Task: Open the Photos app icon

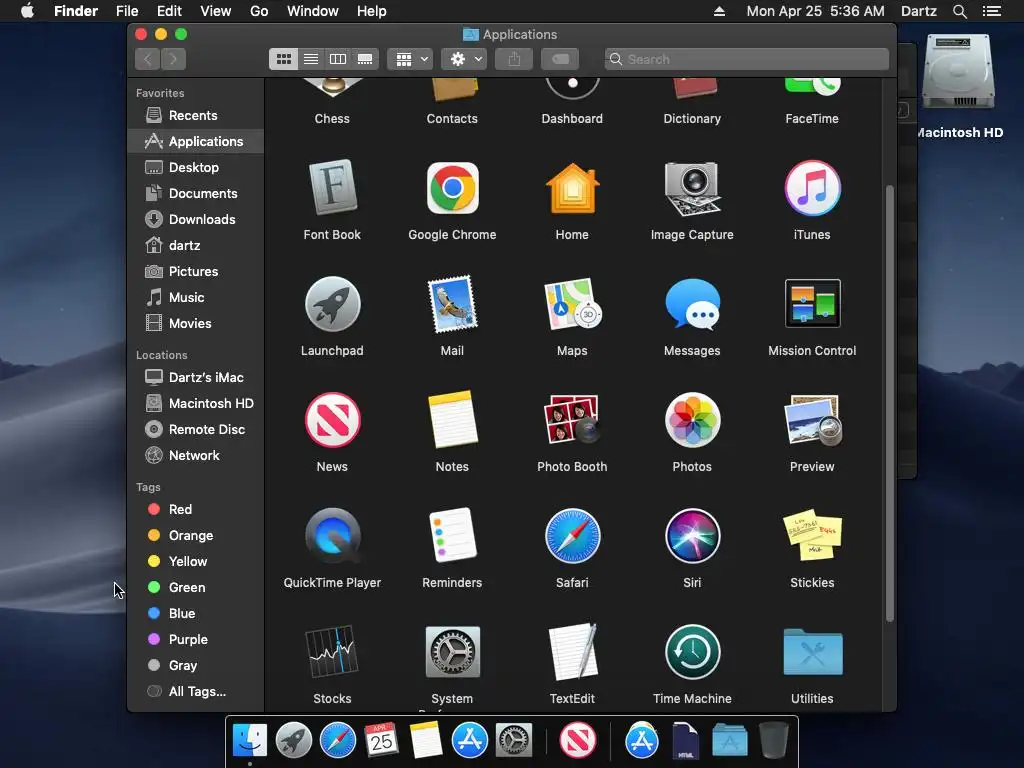Action: pyautogui.click(x=692, y=420)
